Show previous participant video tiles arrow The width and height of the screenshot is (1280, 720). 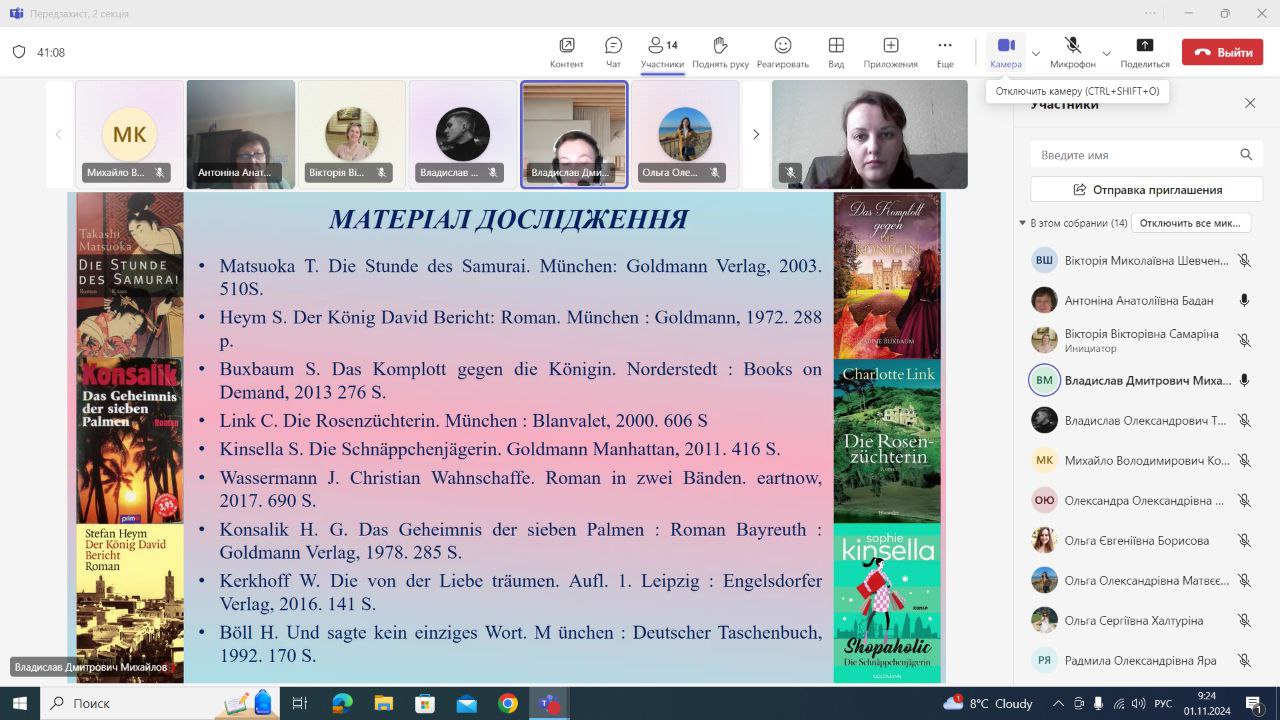[58, 134]
